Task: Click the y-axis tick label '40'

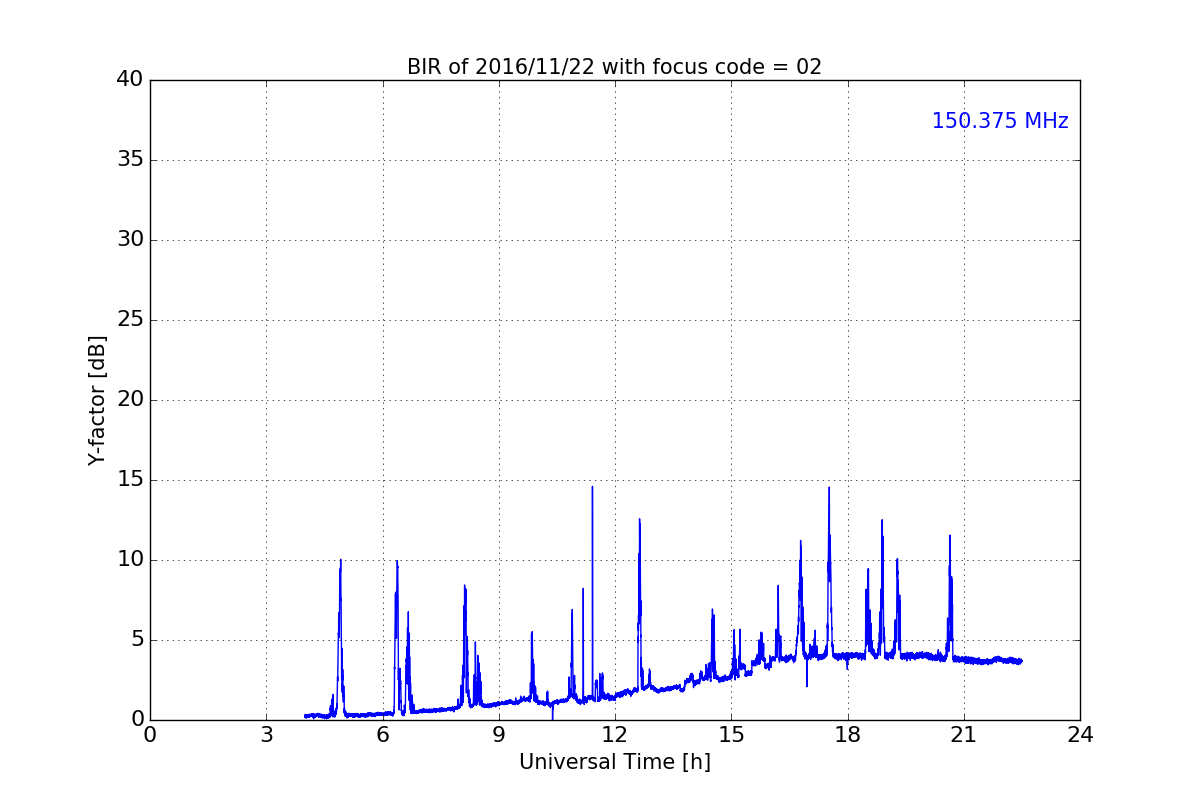Action: click(130, 80)
